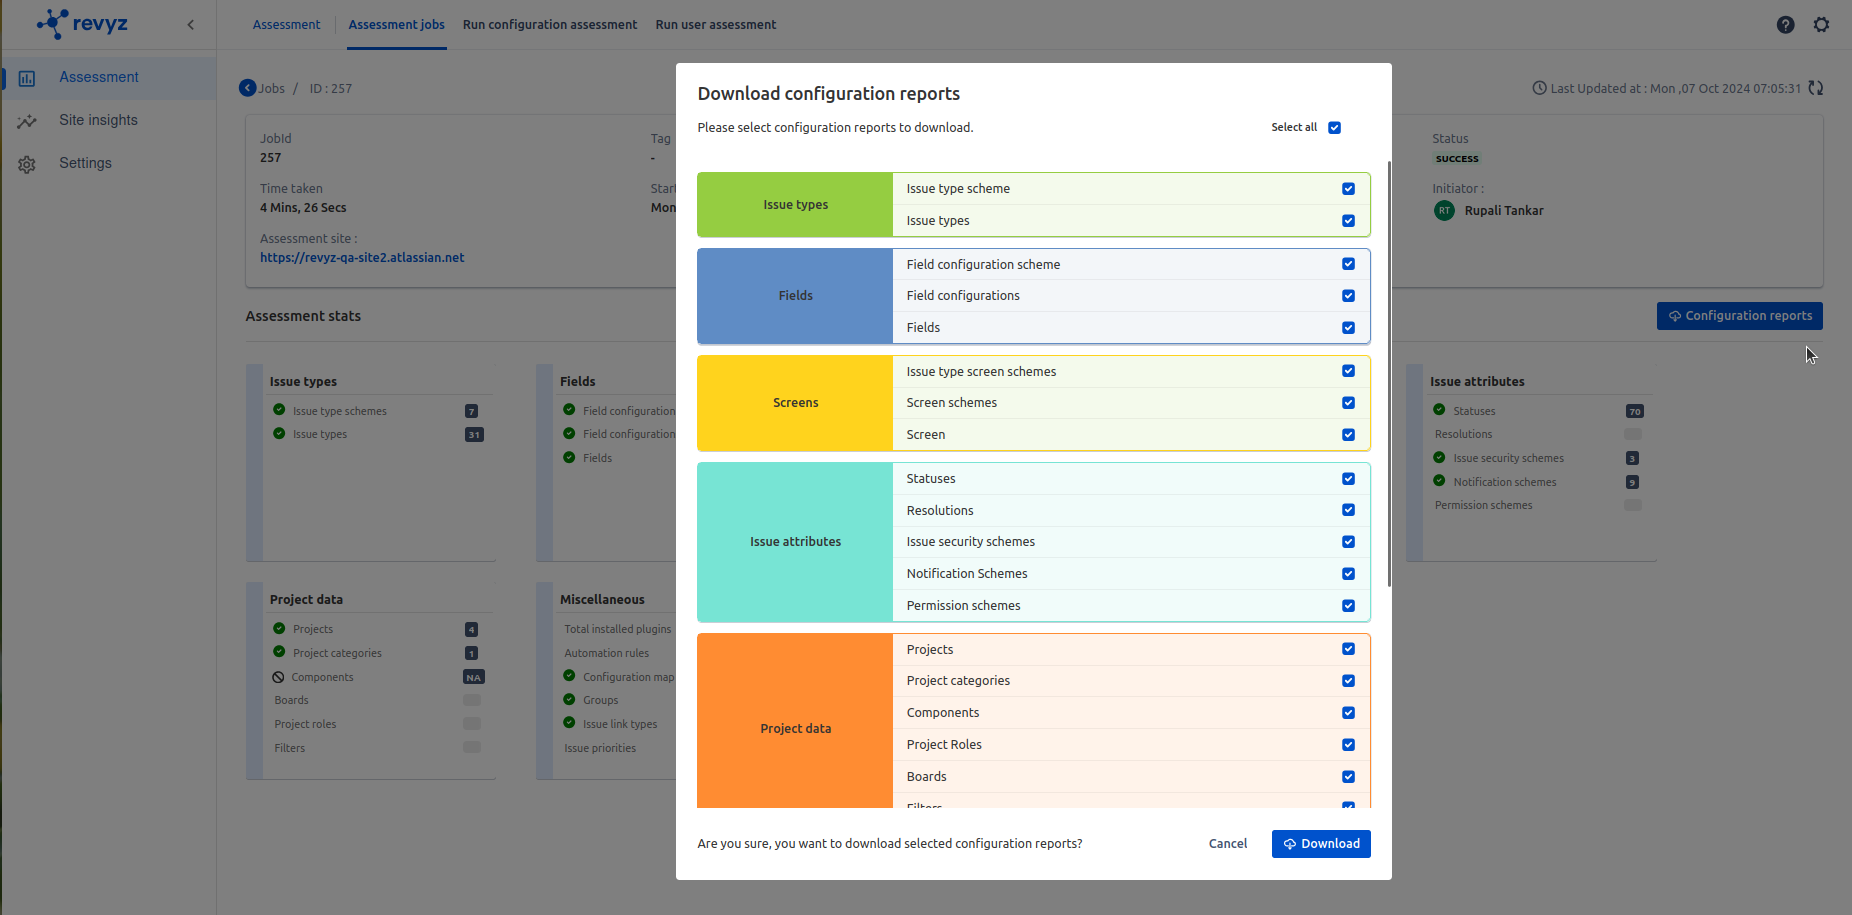Toggle the Permission schemes checkbox
Image resolution: width=1852 pixels, height=915 pixels.
(1348, 606)
